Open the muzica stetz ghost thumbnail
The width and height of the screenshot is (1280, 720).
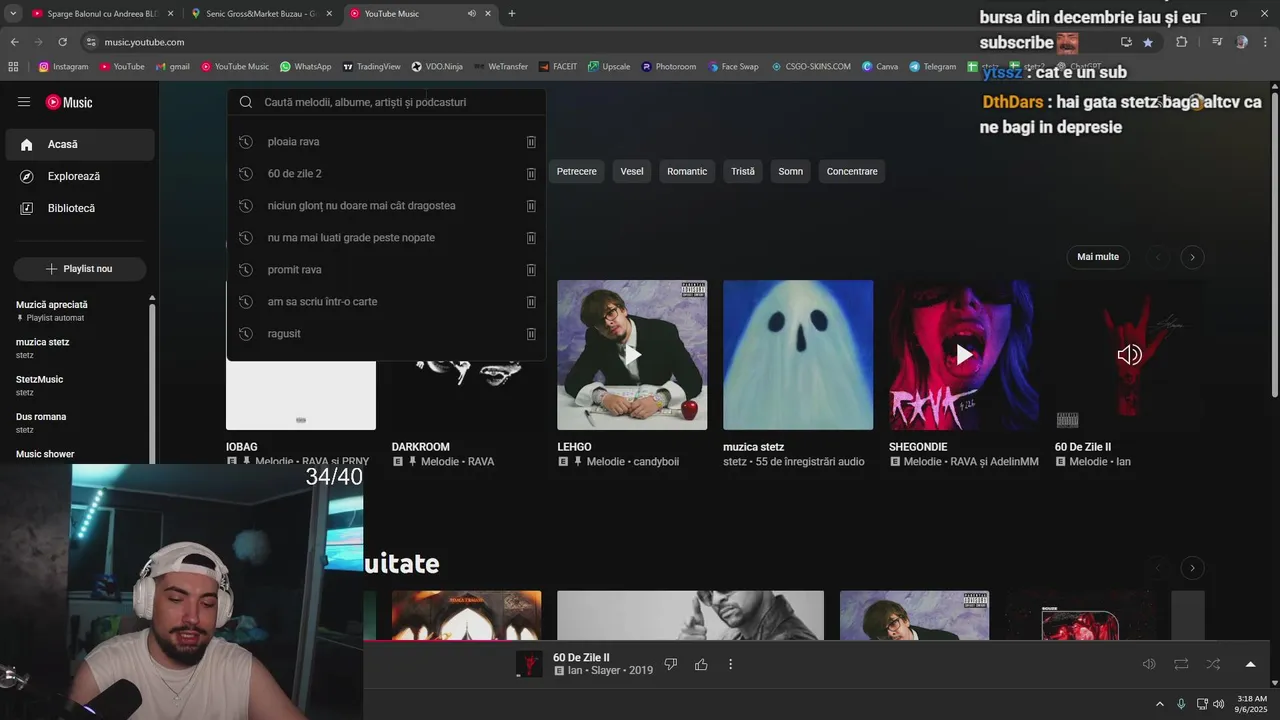coord(798,355)
